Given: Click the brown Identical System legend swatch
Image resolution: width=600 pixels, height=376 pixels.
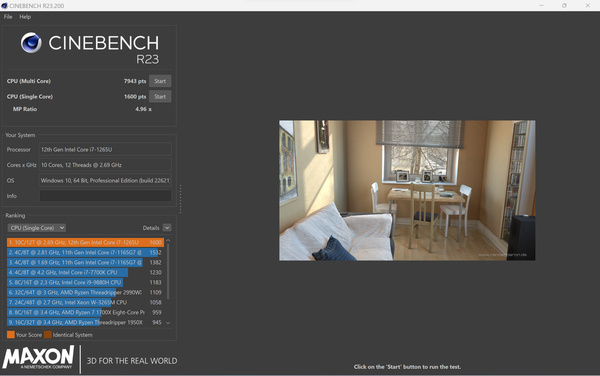Looking at the screenshot, I should [x=47, y=335].
